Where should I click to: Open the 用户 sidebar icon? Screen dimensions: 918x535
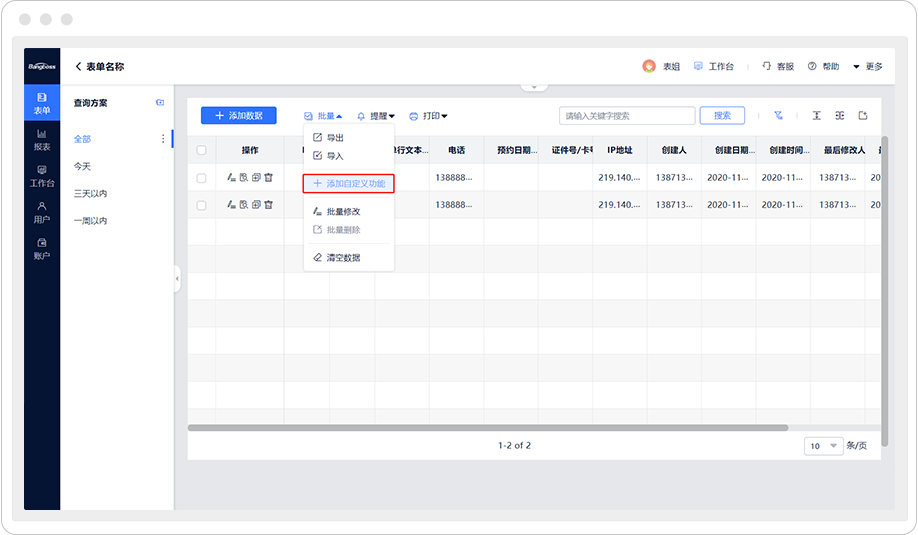click(41, 212)
